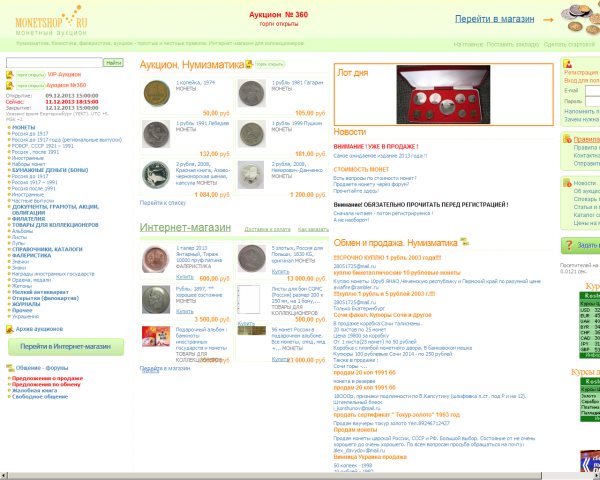Select the Наборы монет category

pos(28,164)
